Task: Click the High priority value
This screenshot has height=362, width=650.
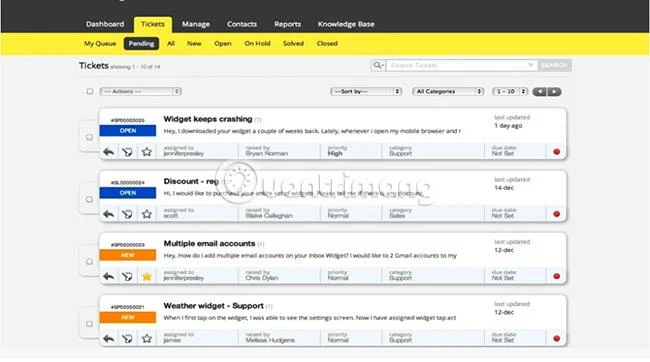Action: (x=335, y=153)
